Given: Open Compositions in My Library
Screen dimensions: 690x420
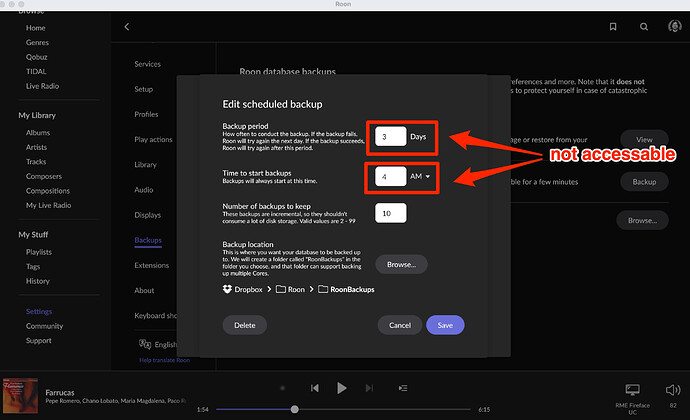Looking at the screenshot, I should click(x=48, y=191).
